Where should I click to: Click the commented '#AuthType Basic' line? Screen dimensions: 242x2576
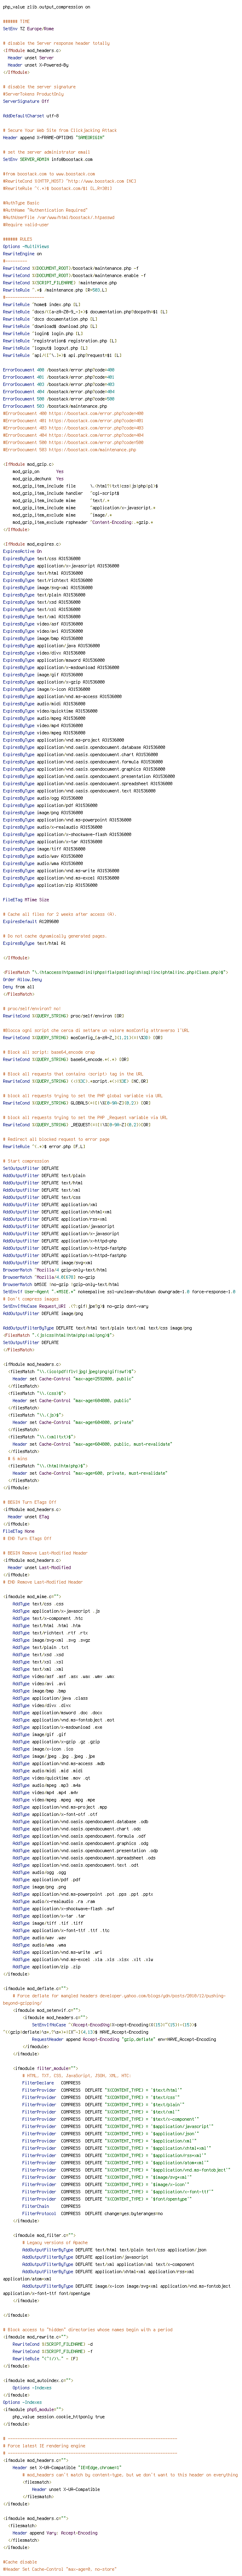[x=20, y=203]
